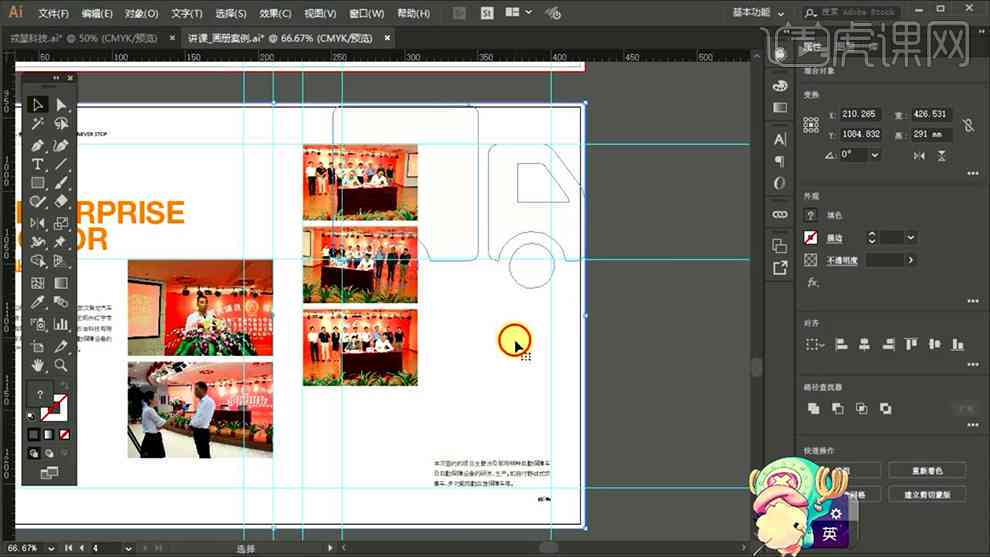Open the Color palette panel icon

(x=780, y=85)
